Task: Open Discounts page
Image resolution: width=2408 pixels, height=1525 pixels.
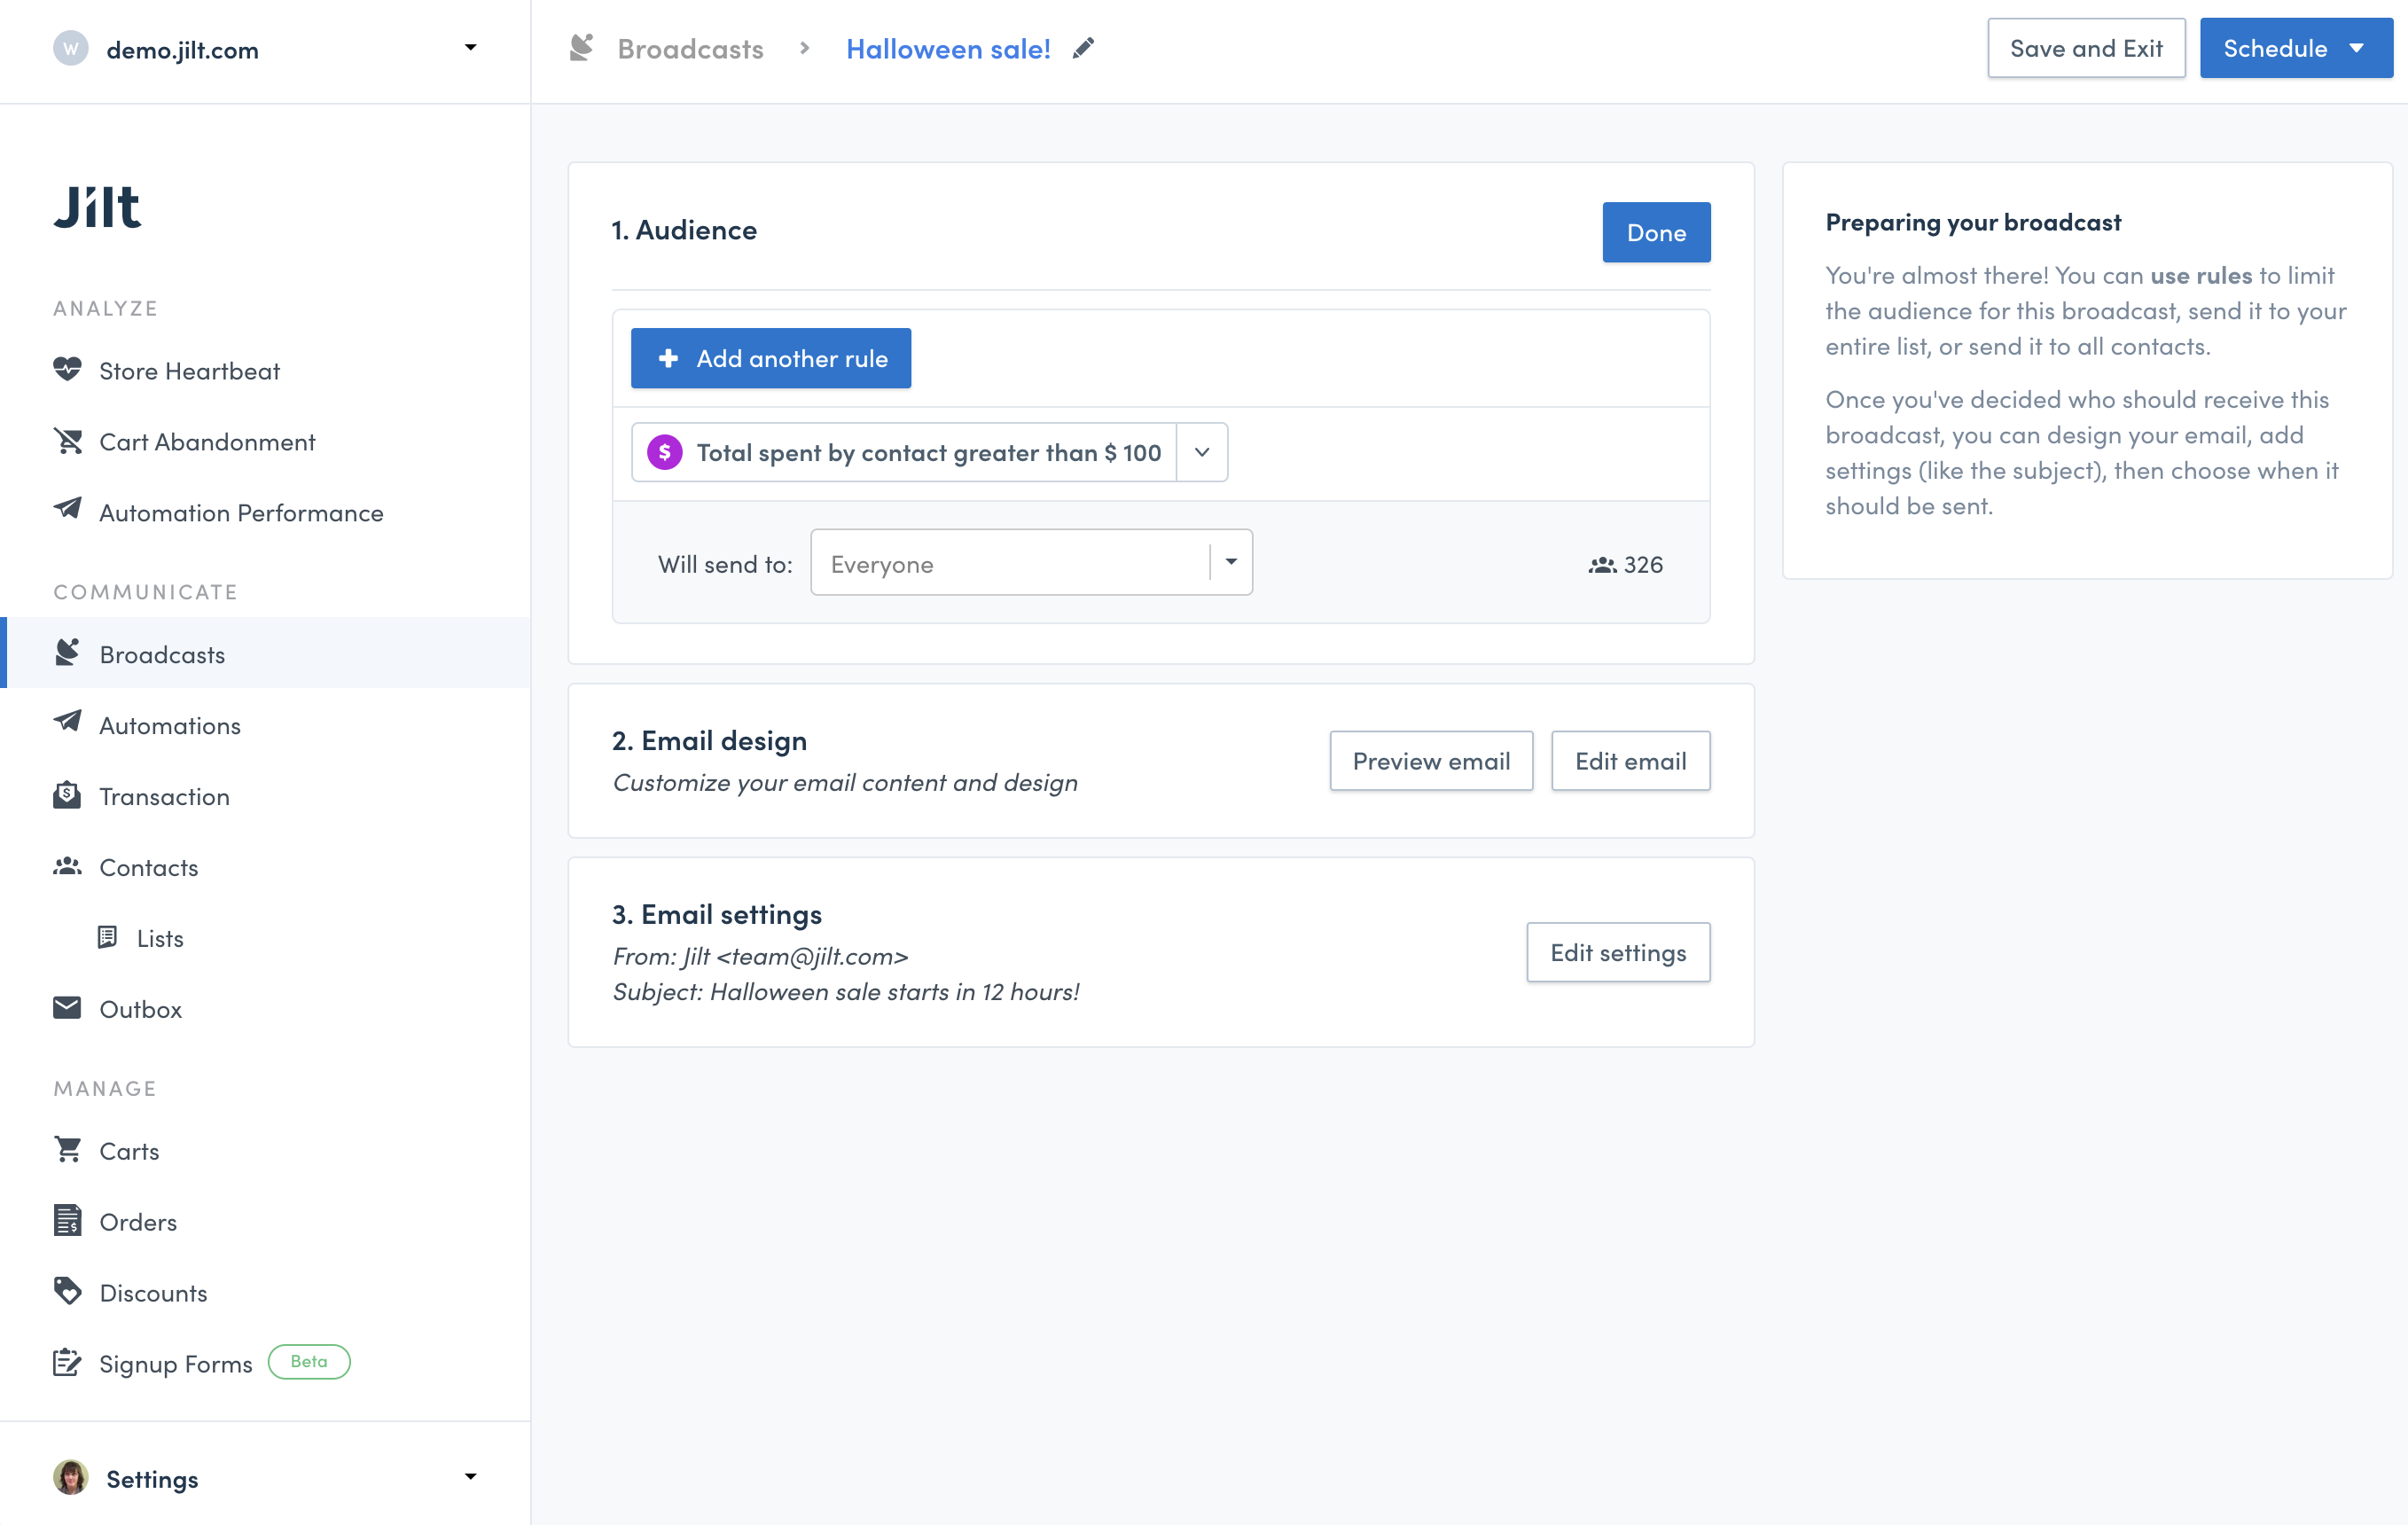Action: (x=153, y=1294)
